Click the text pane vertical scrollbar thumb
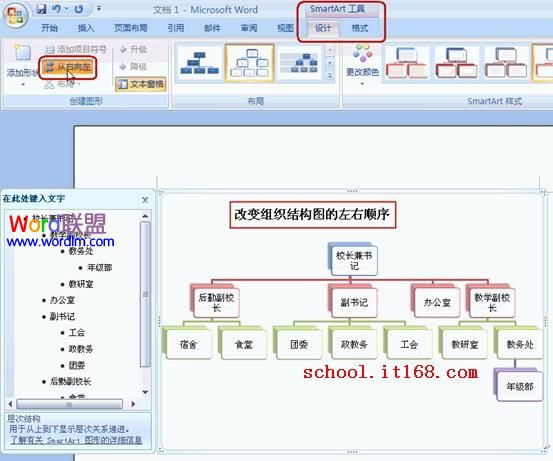 pos(145,294)
